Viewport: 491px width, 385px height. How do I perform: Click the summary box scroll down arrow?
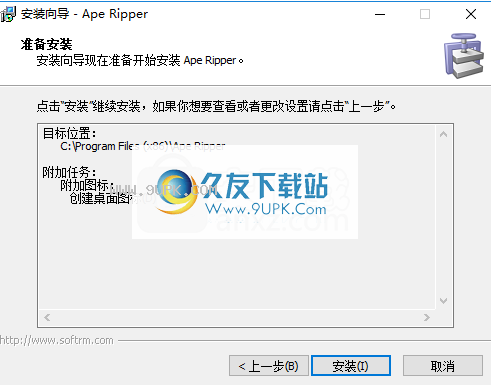pyautogui.click(x=443, y=301)
